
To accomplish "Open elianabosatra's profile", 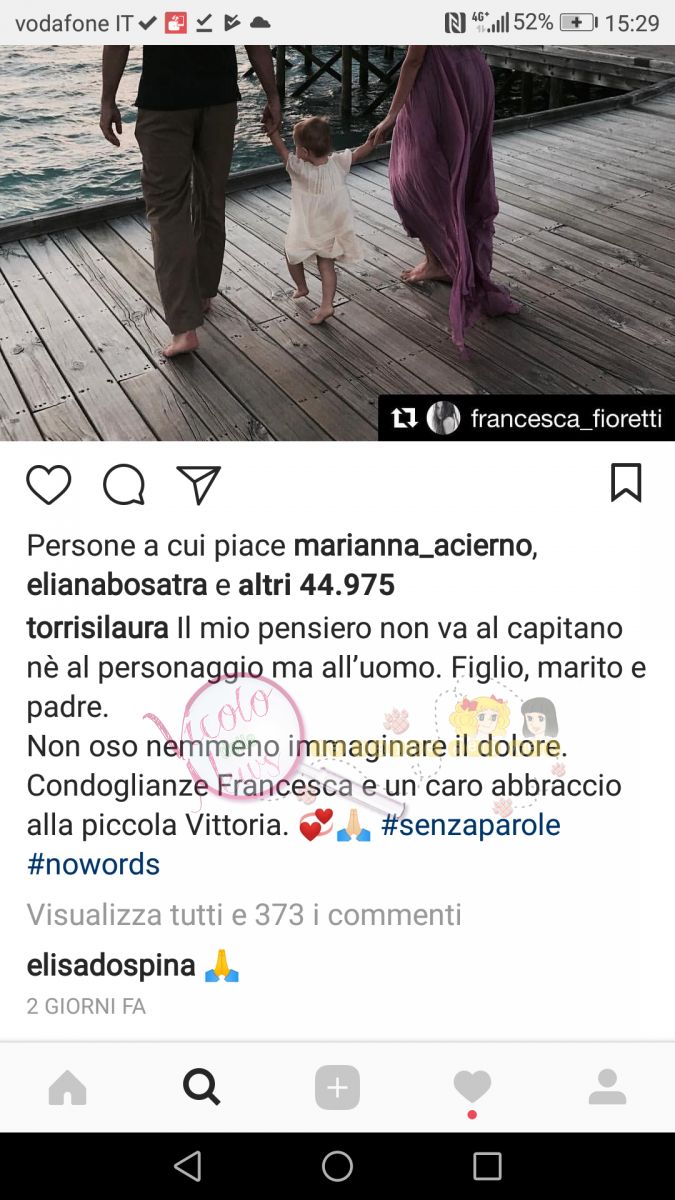I will click(117, 585).
